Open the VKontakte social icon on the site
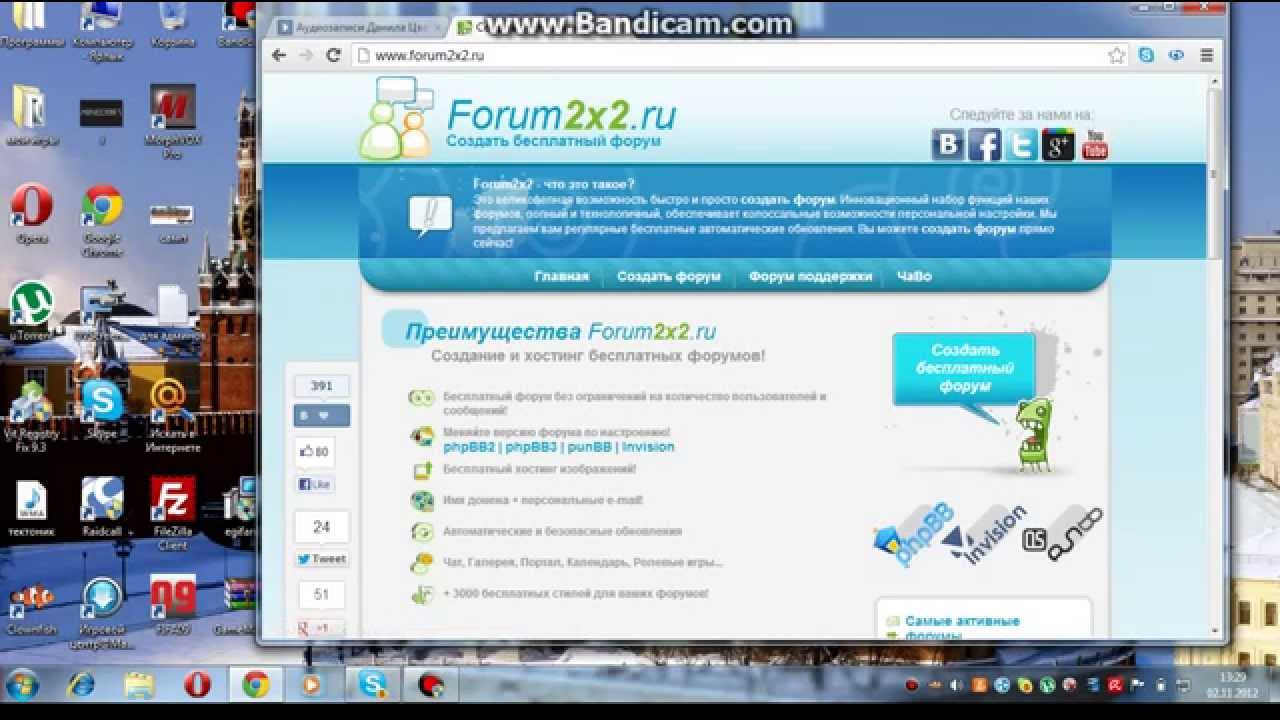Image resolution: width=1280 pixels, height=720 pixels. 948,145
